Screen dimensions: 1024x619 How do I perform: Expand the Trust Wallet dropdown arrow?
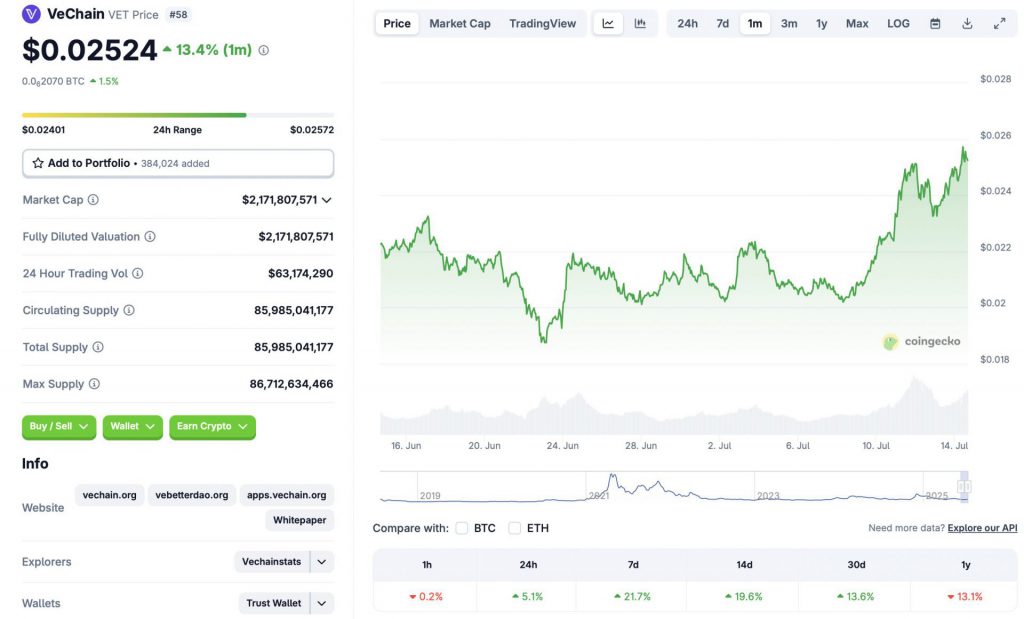322,603
